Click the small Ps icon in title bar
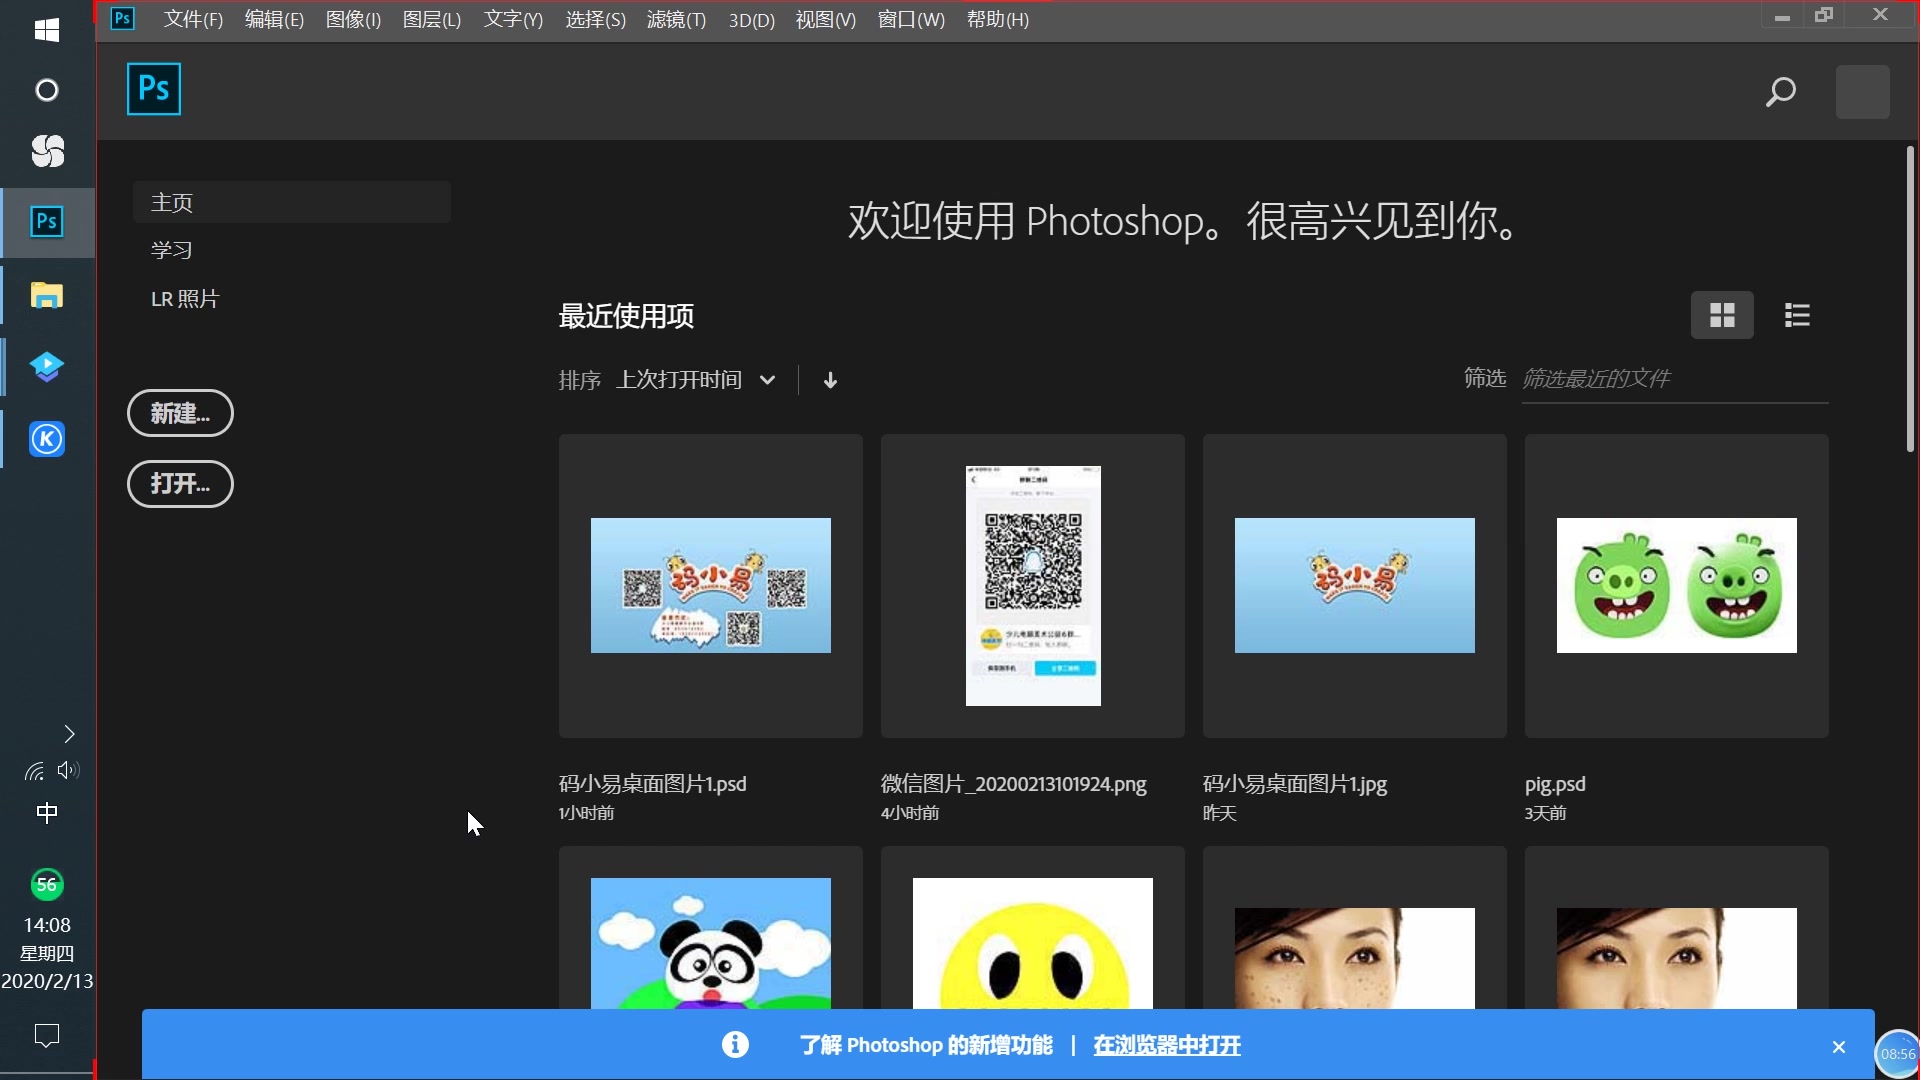Image resolution: width=1920 pixels, height=1080 pixels. pyautogui.click(x=122, y=18)
